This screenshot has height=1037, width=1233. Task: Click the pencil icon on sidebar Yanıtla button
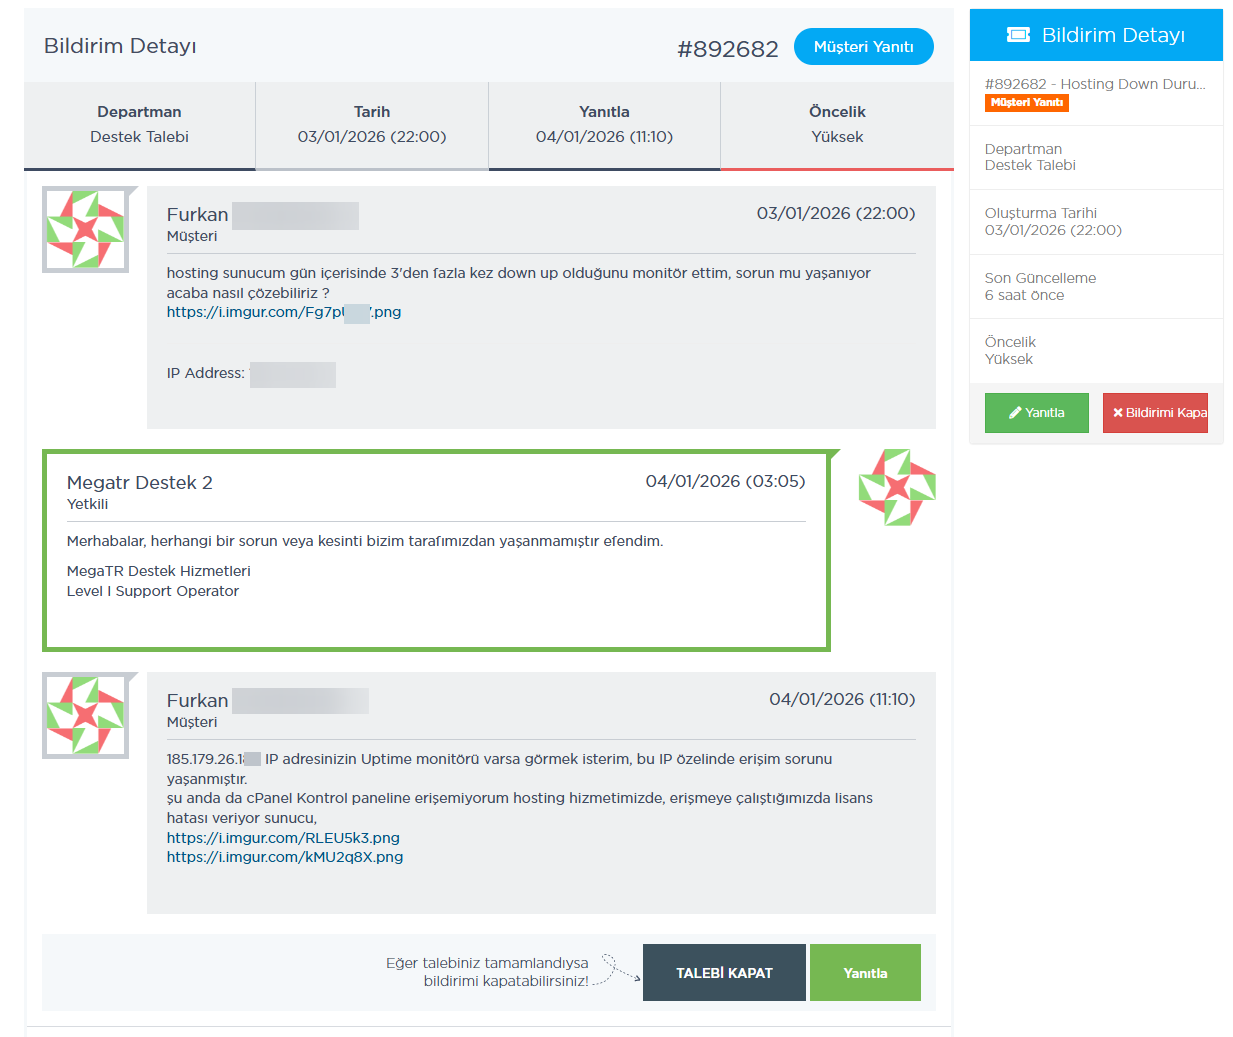(x=1015, y=413)
